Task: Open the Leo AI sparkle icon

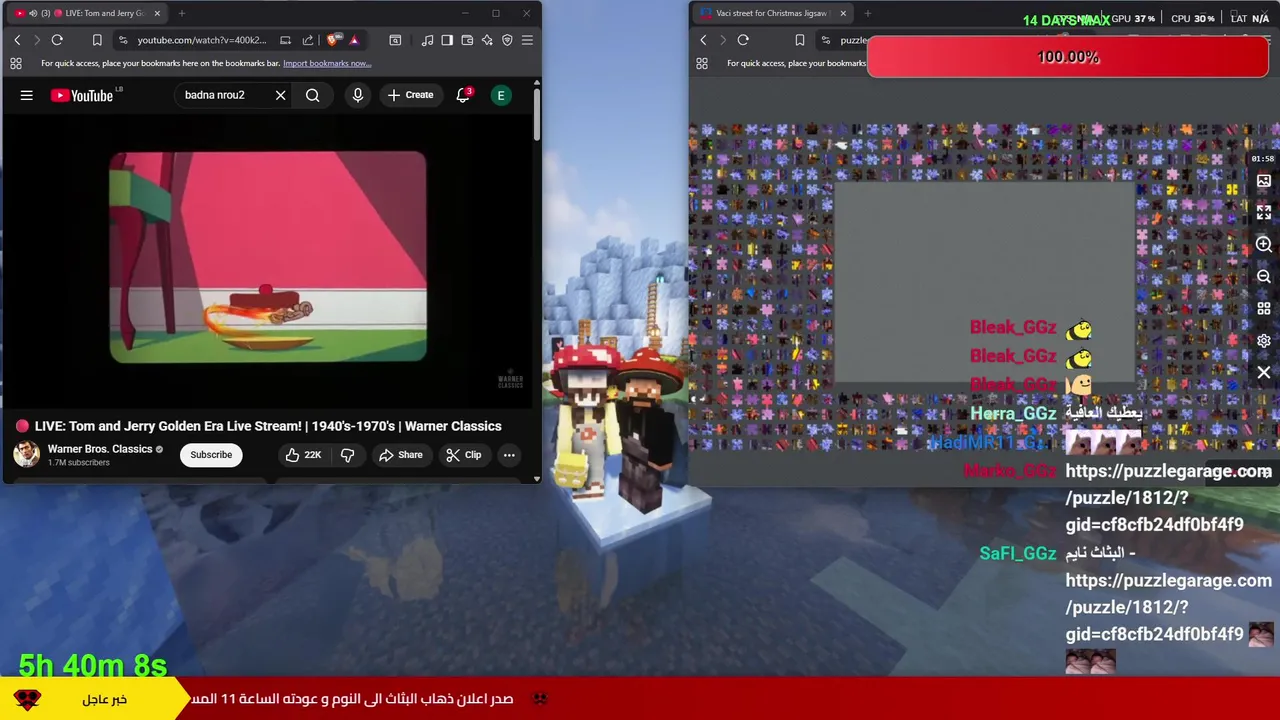Action: click(487, 40)
